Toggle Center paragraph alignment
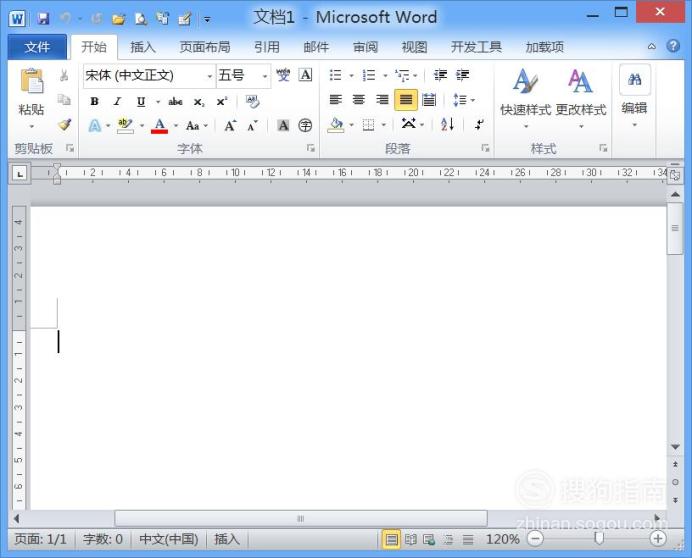 click(359, 100)
